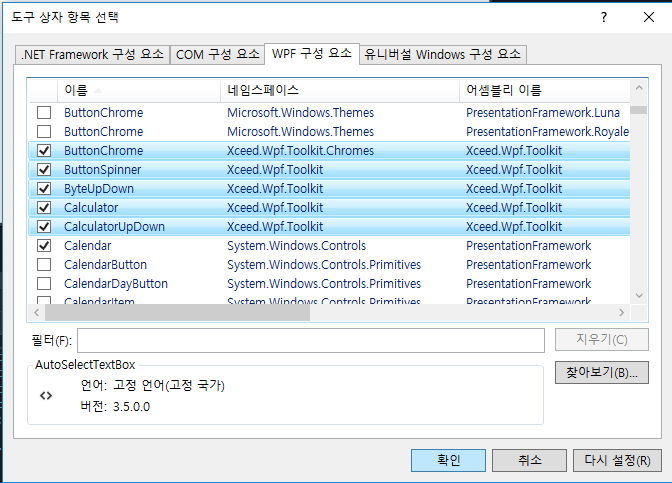Viewport: 672px width, 483px height.
Task: Click the Calculator row's Xceed.Wpf.Toolkit namespace
Action: tap(275, 207)
